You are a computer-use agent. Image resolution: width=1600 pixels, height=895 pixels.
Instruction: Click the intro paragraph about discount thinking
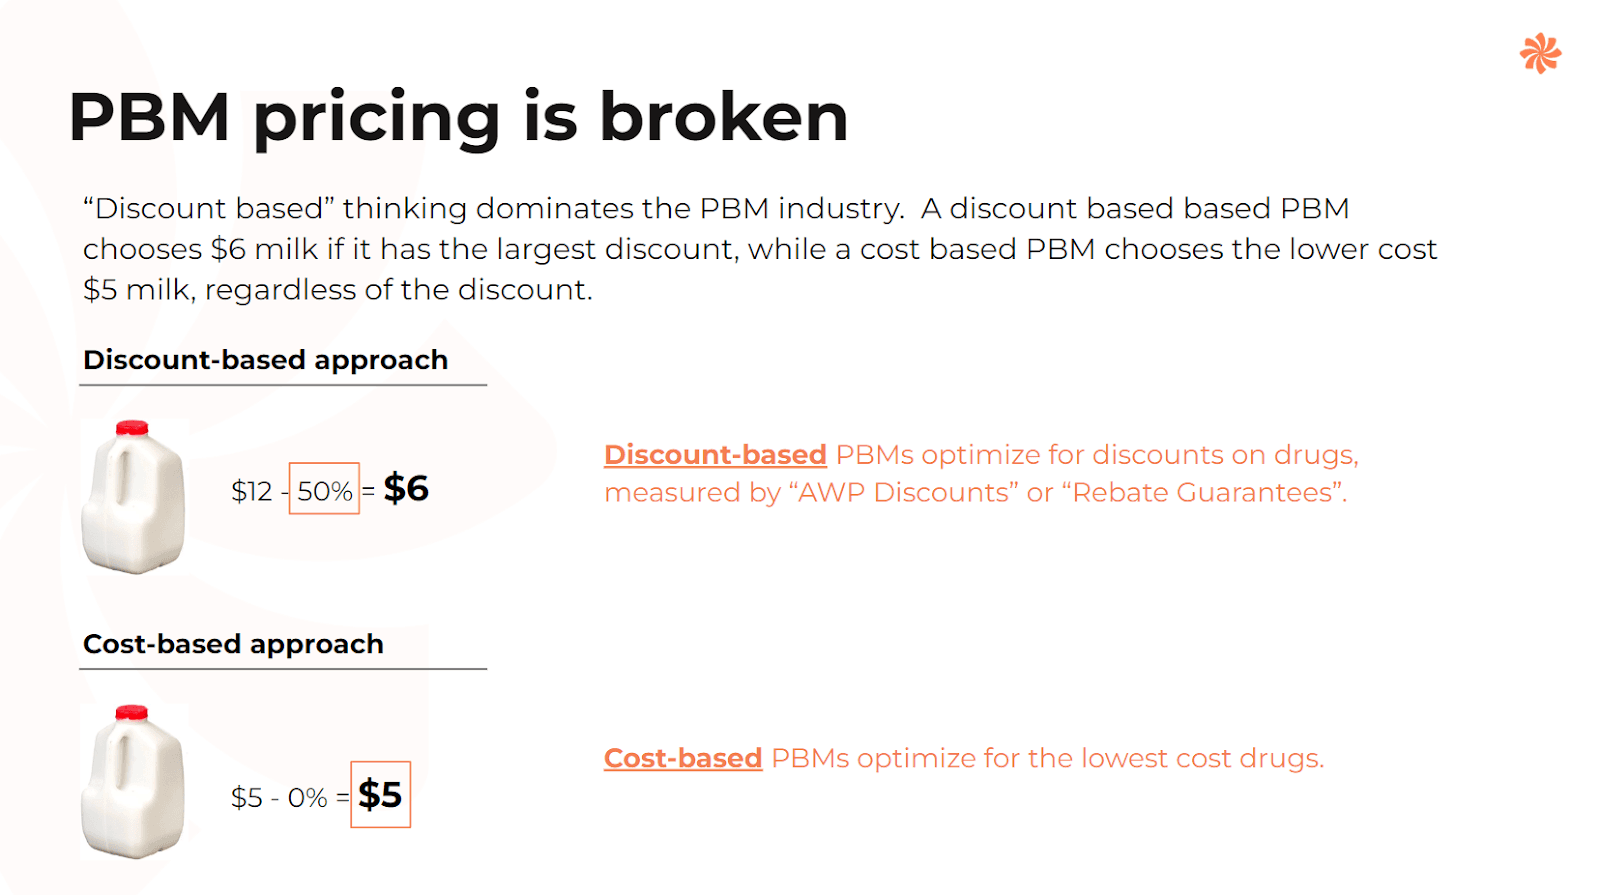tap(760, 249)
